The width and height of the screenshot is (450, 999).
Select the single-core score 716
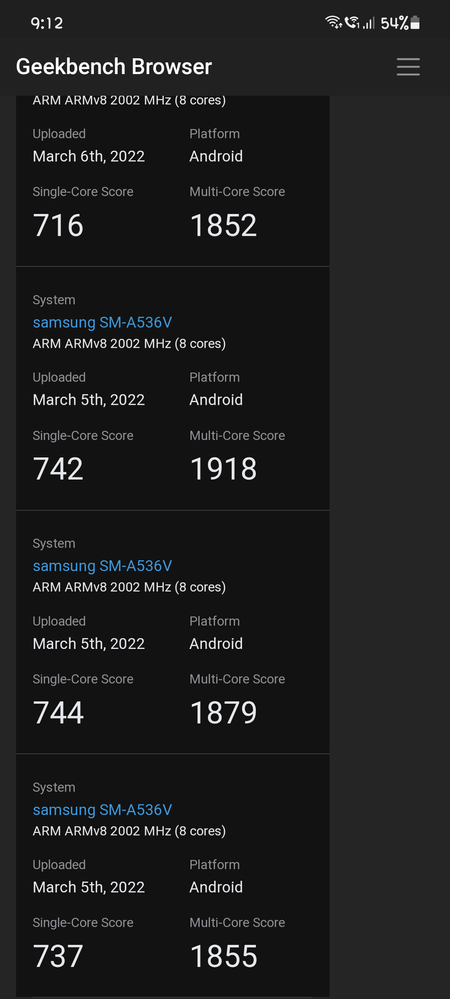58,226
